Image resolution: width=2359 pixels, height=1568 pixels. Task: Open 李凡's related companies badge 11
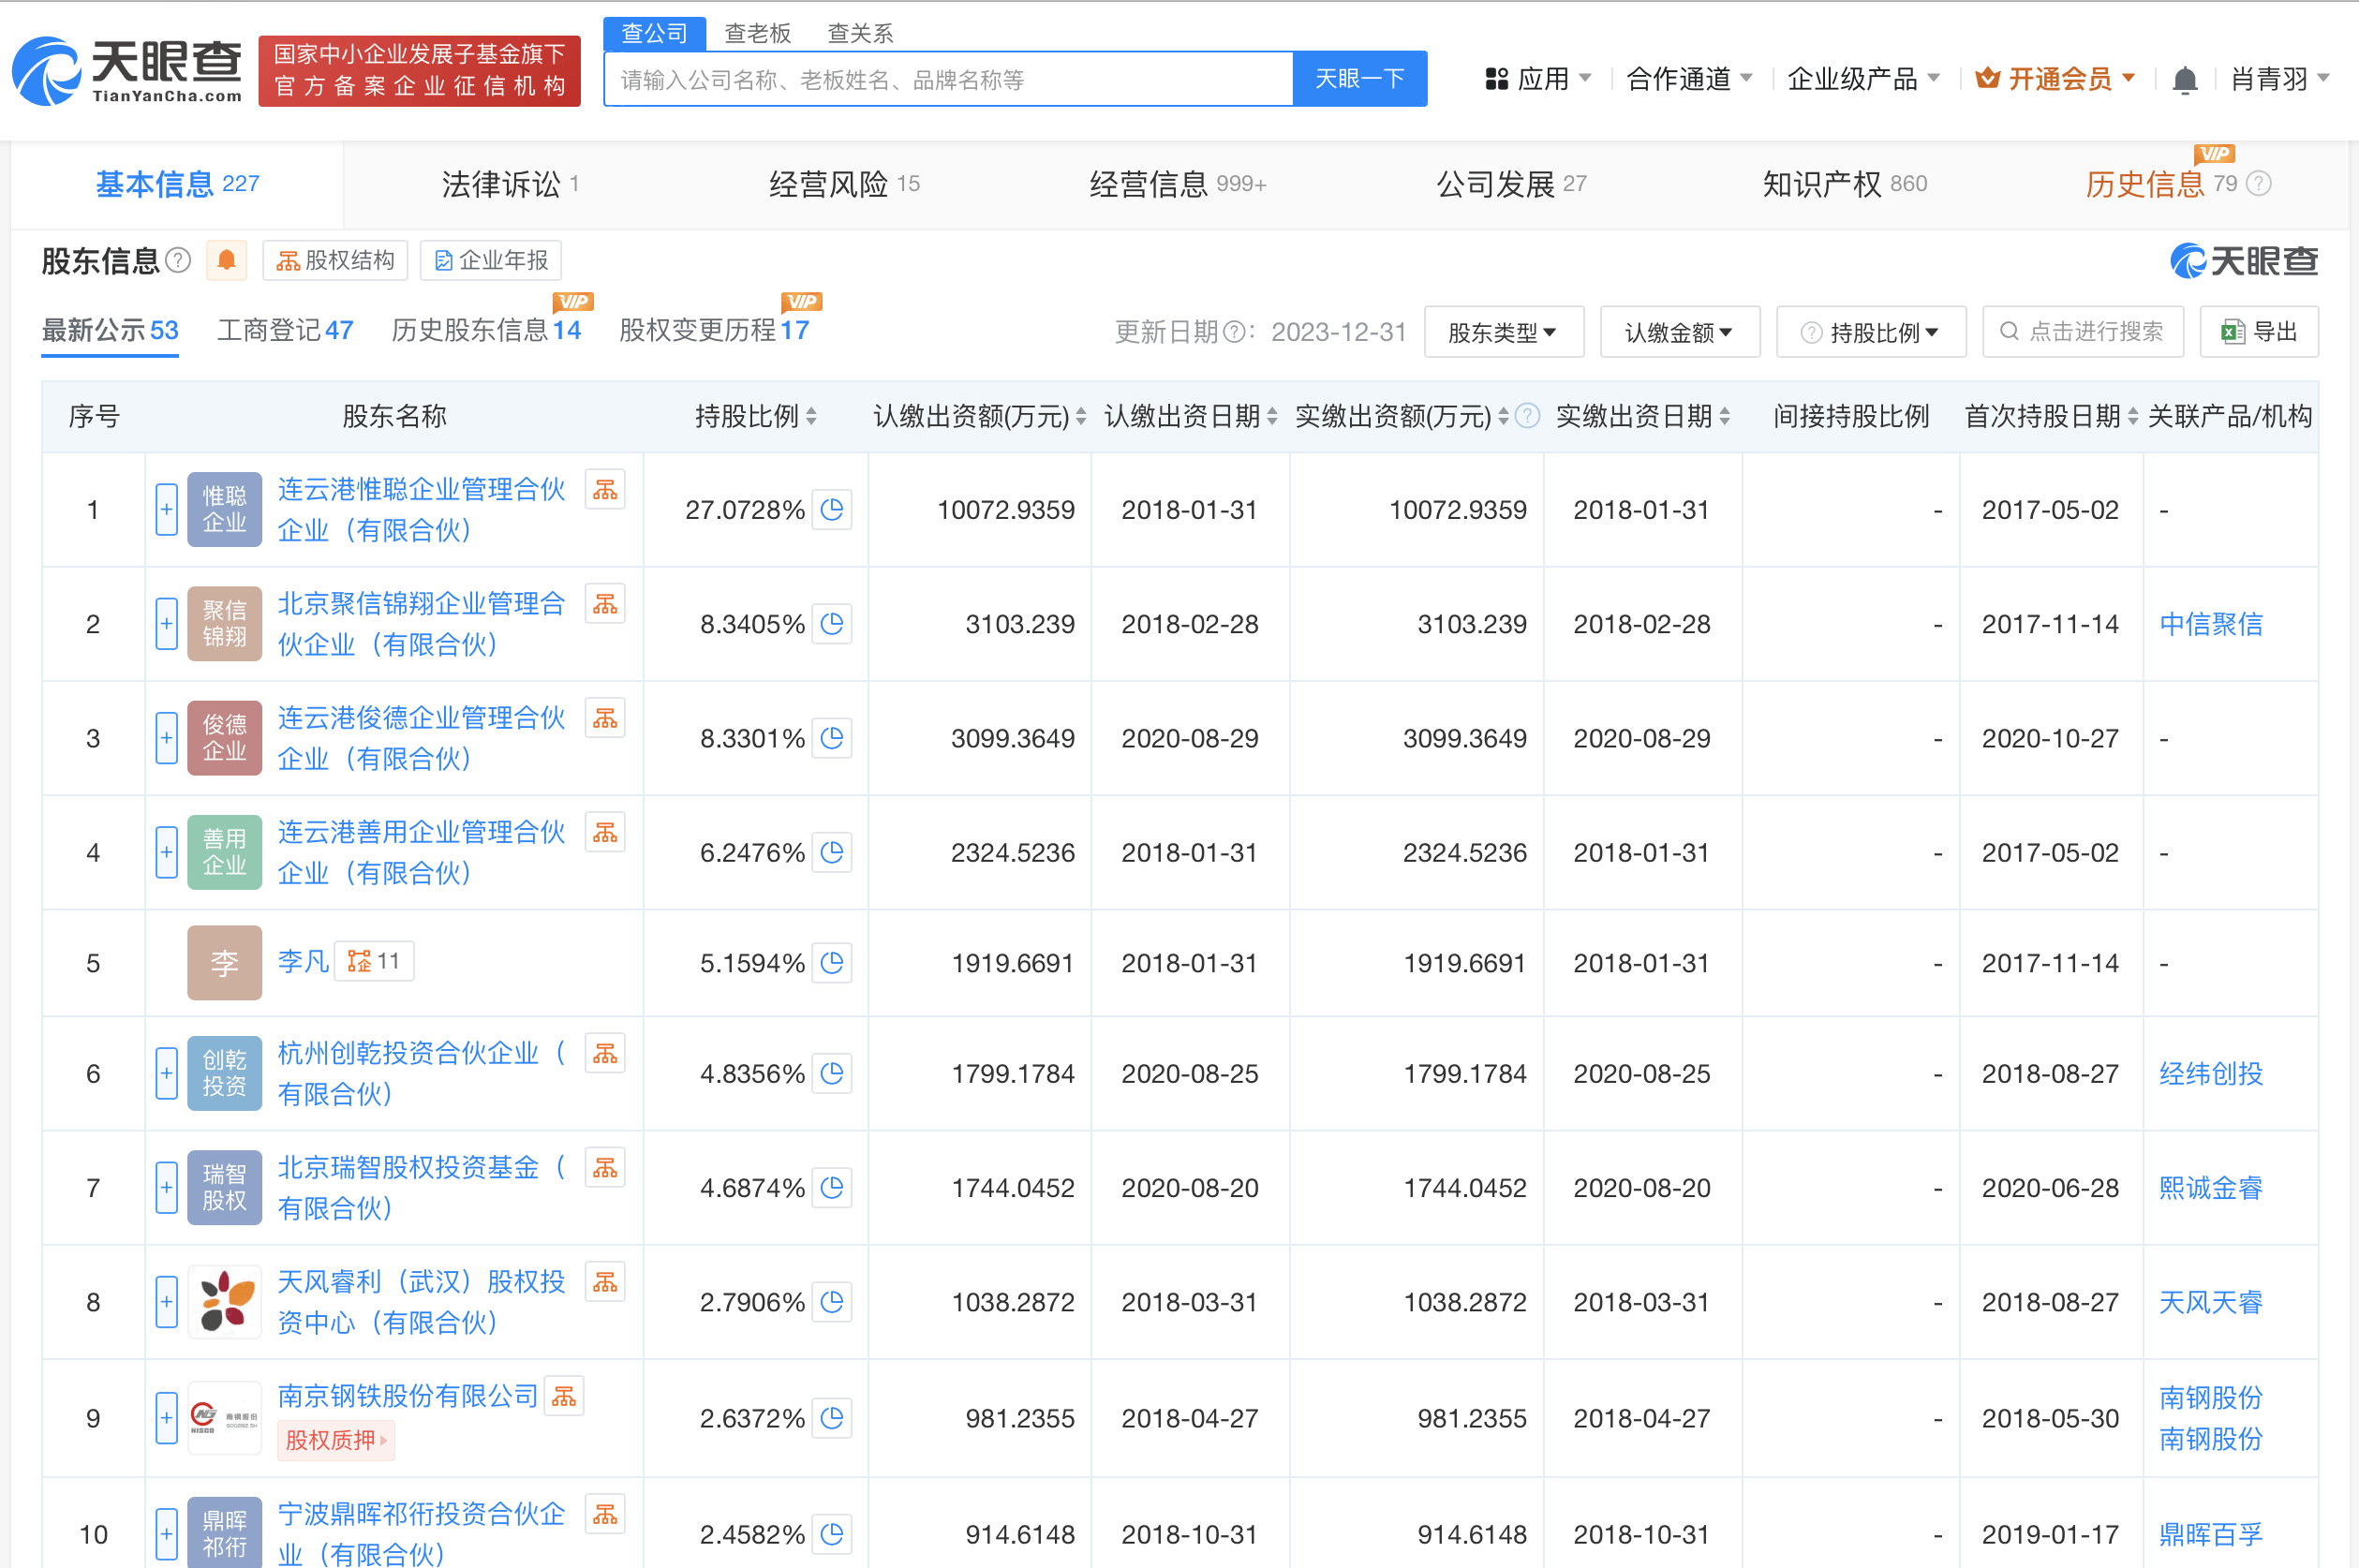[x=374, y=962]
